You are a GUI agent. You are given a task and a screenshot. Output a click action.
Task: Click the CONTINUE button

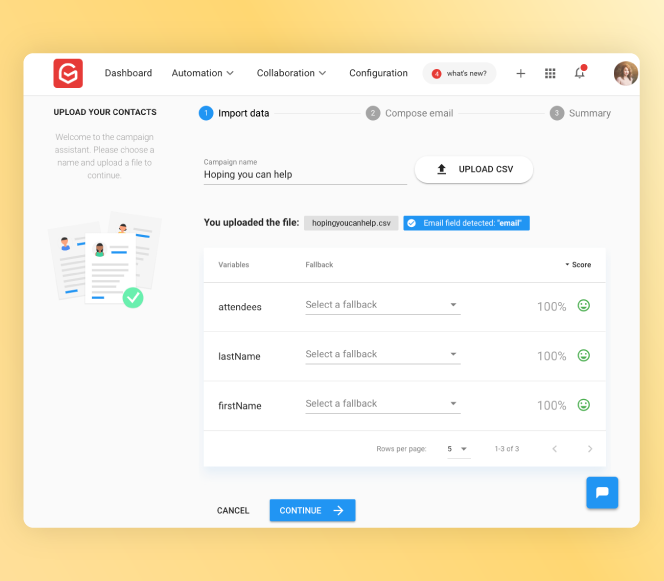pos(312,510)
